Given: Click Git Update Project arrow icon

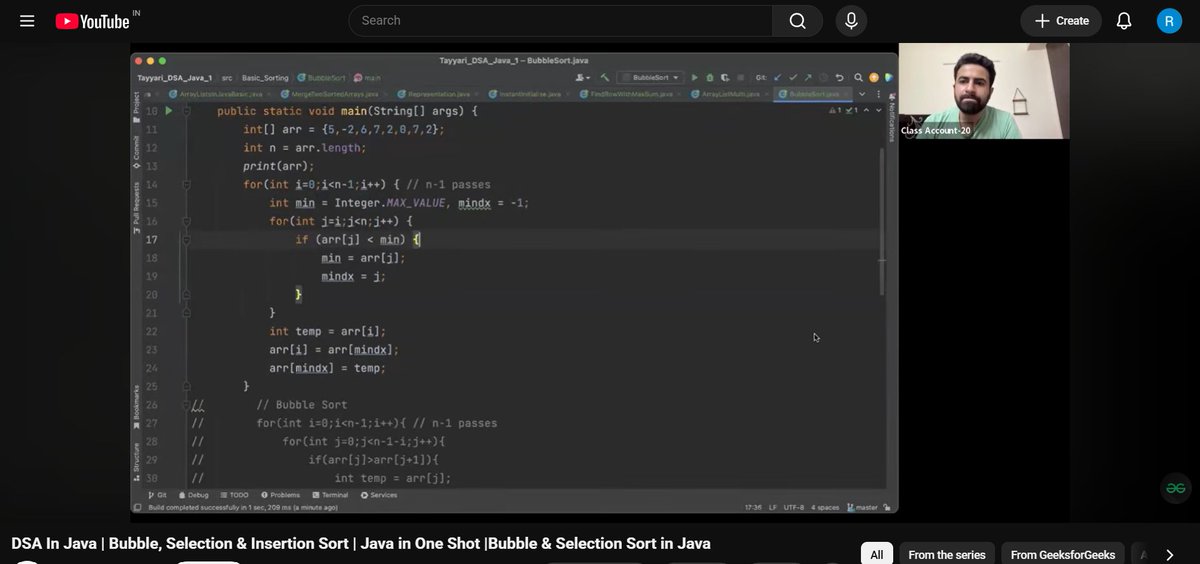Looking at the screenshot, I should click(777, 77).
